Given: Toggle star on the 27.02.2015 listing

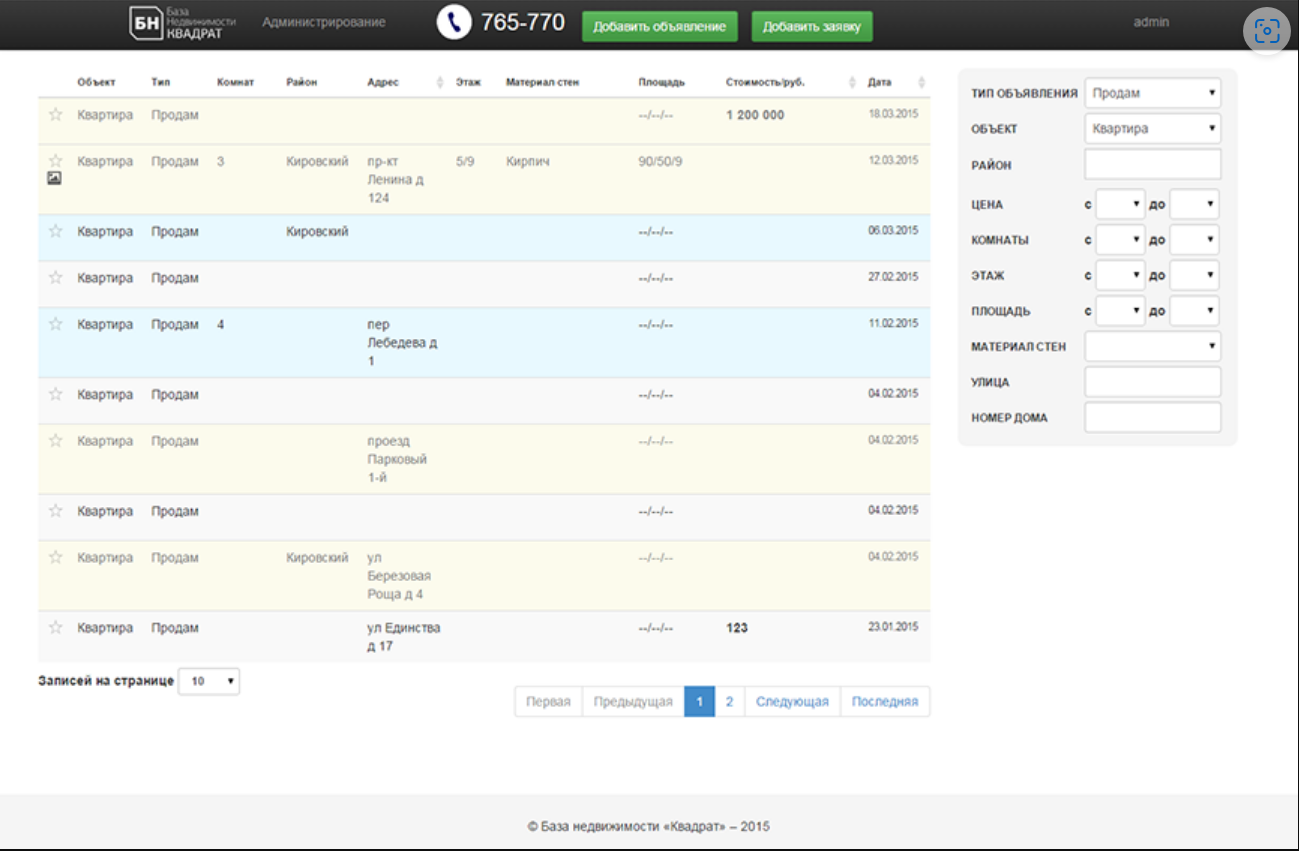Looking at the screenshot, I should tap(56, 277).
